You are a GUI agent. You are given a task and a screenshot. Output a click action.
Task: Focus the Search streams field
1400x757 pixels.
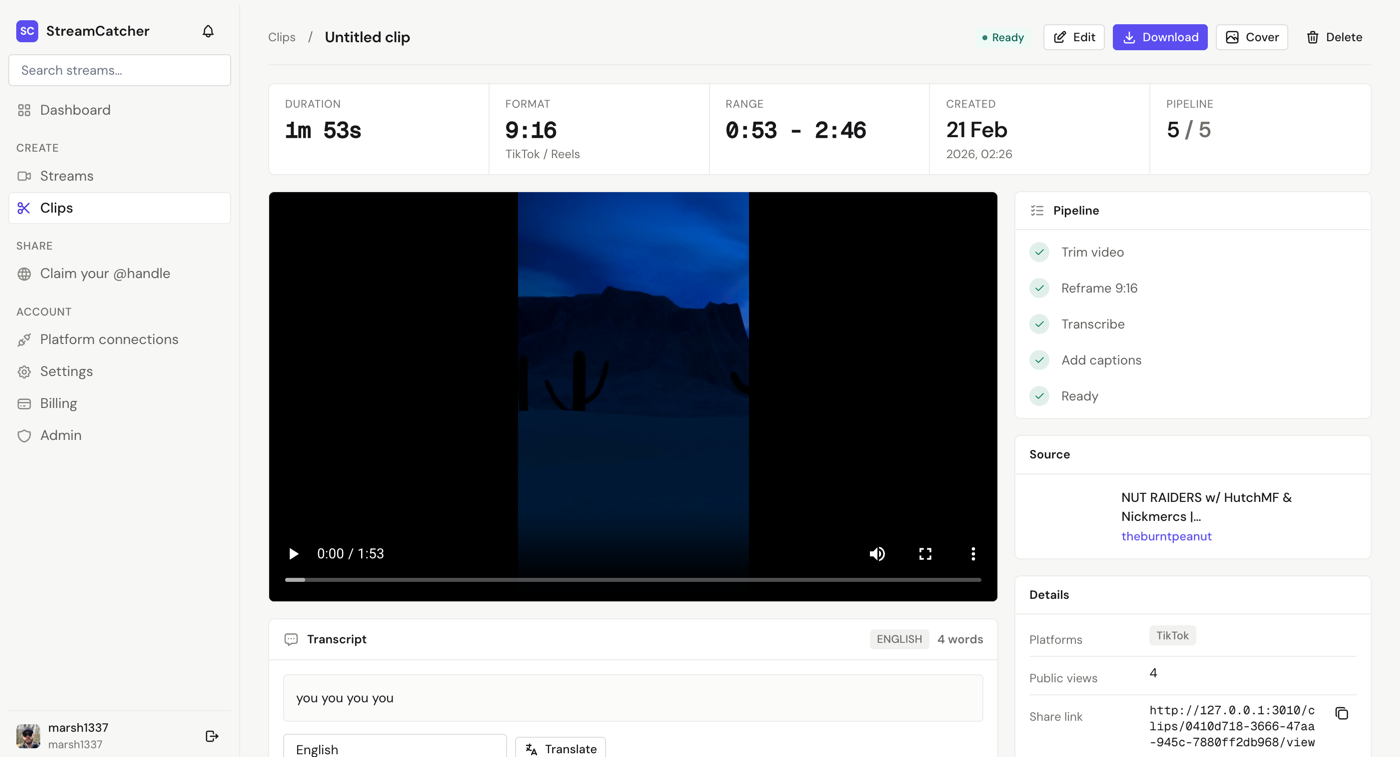[119, 70]
